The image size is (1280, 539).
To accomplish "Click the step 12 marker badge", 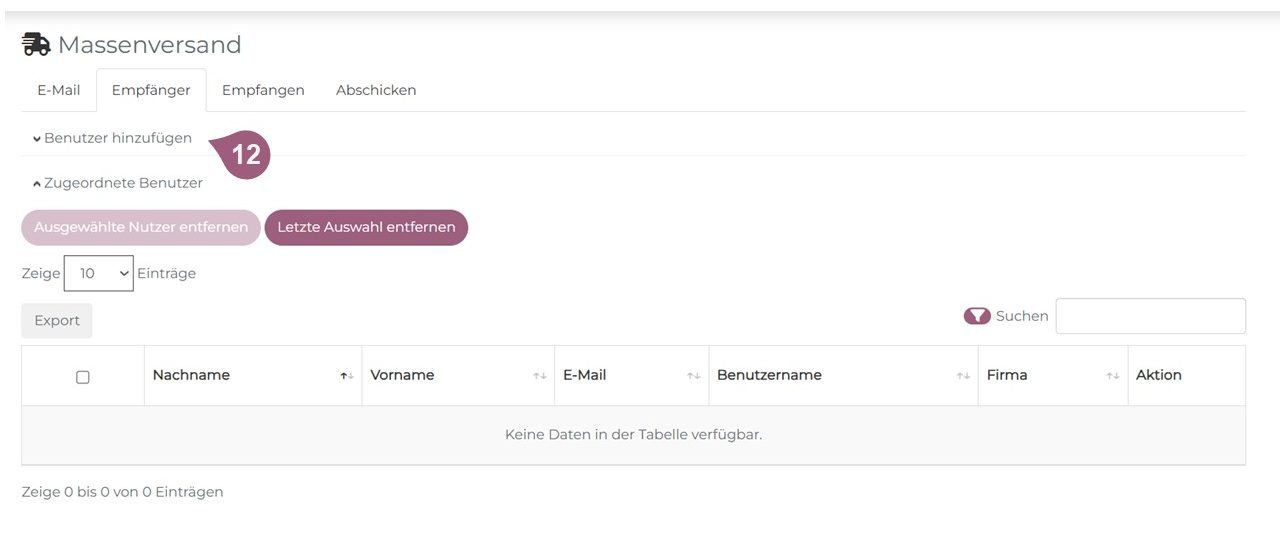I will [x=245, y=155].
